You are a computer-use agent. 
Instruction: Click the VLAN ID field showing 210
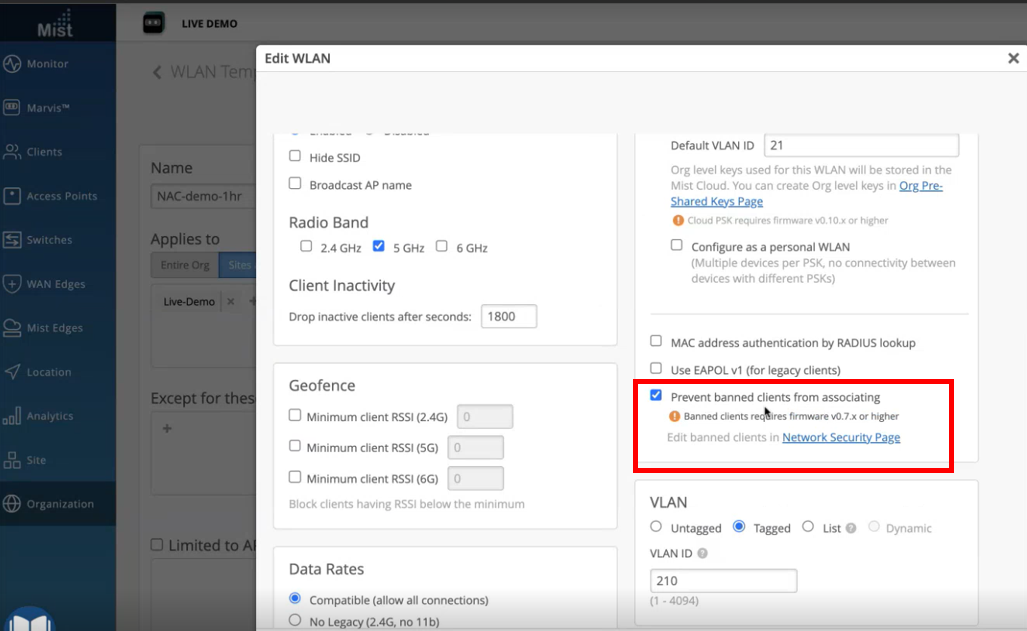[x=723, y=581]
